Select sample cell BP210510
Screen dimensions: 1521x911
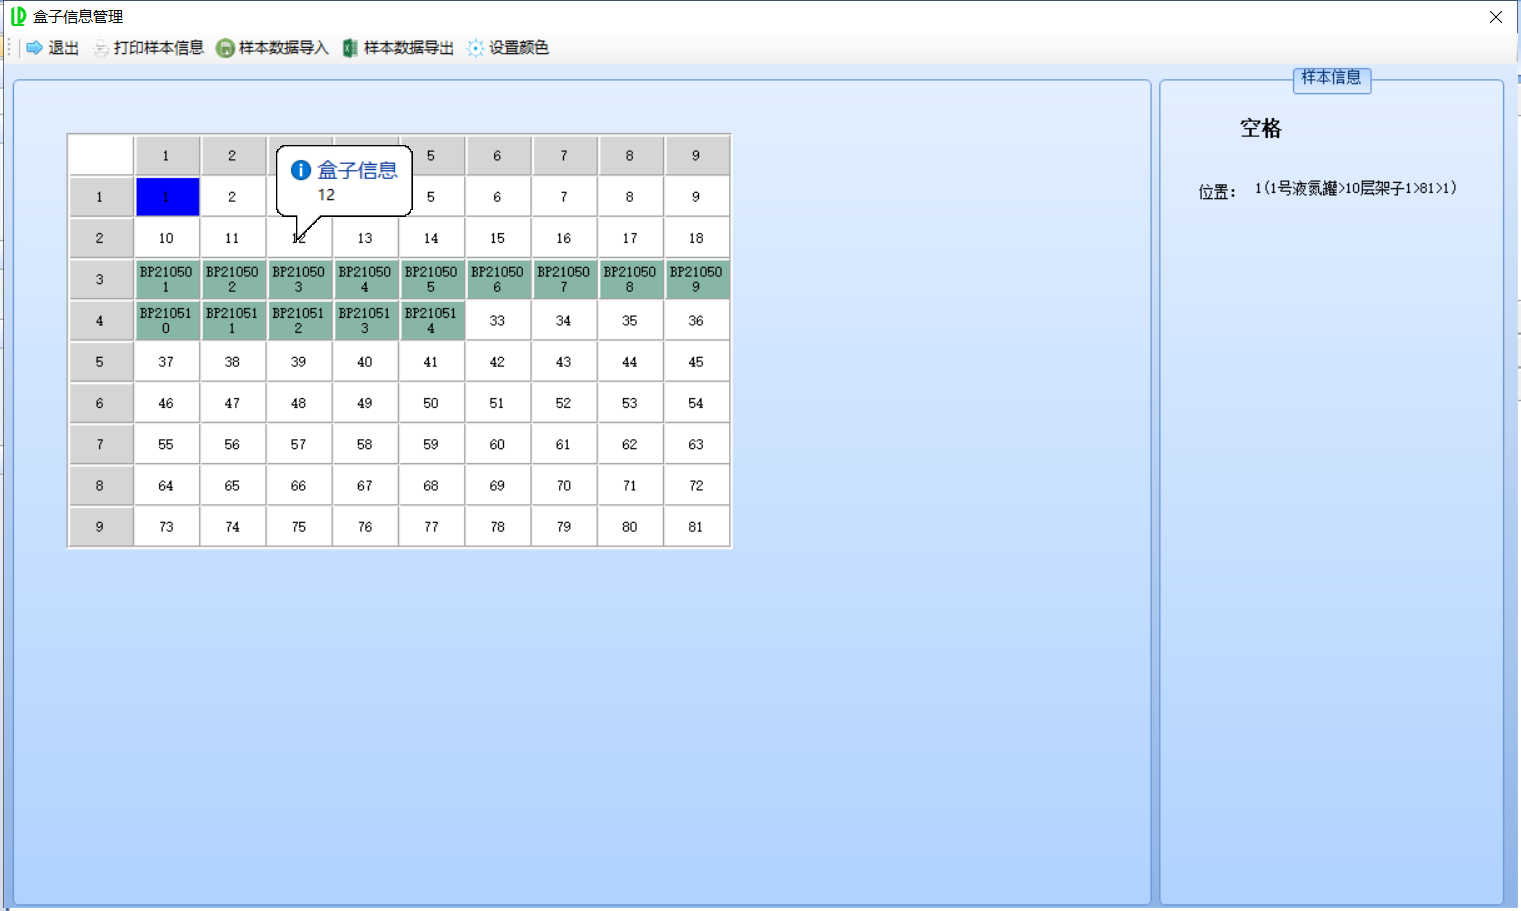click(167, 321)
